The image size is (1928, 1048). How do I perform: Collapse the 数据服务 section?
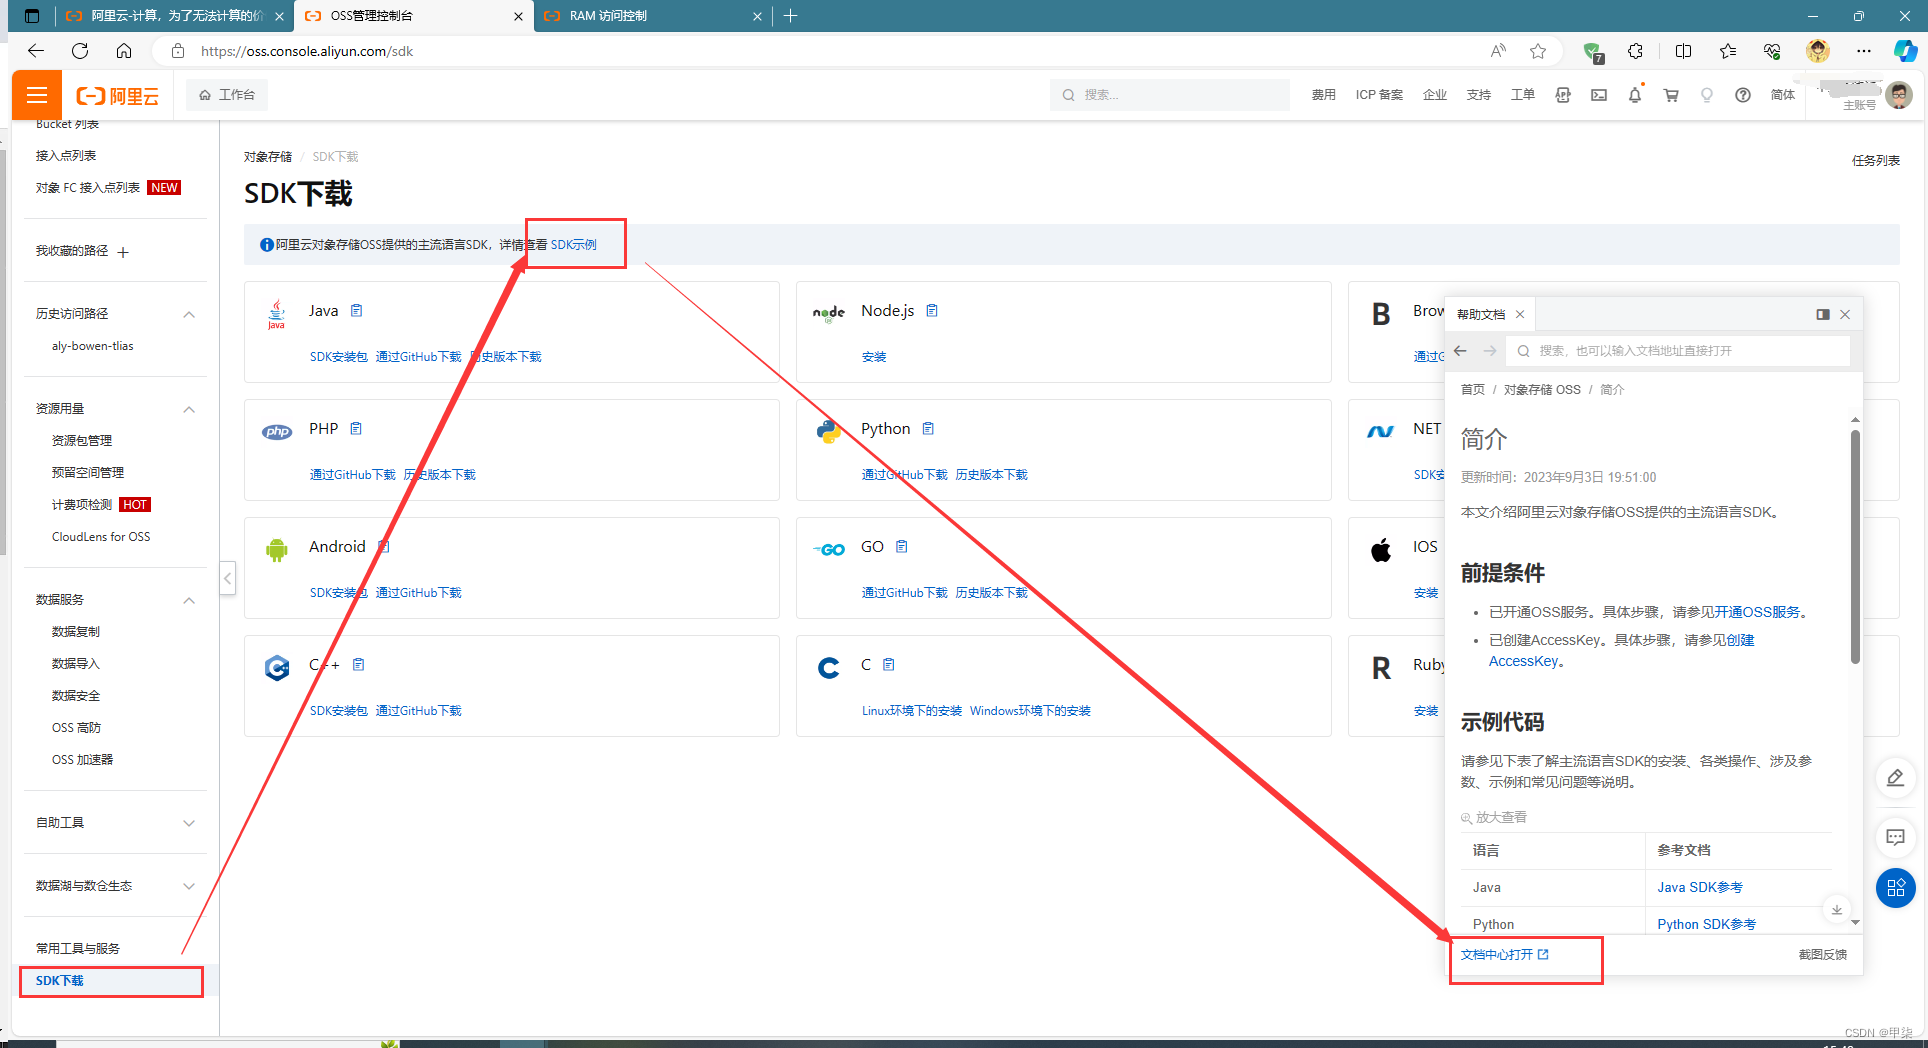(189, 600)
